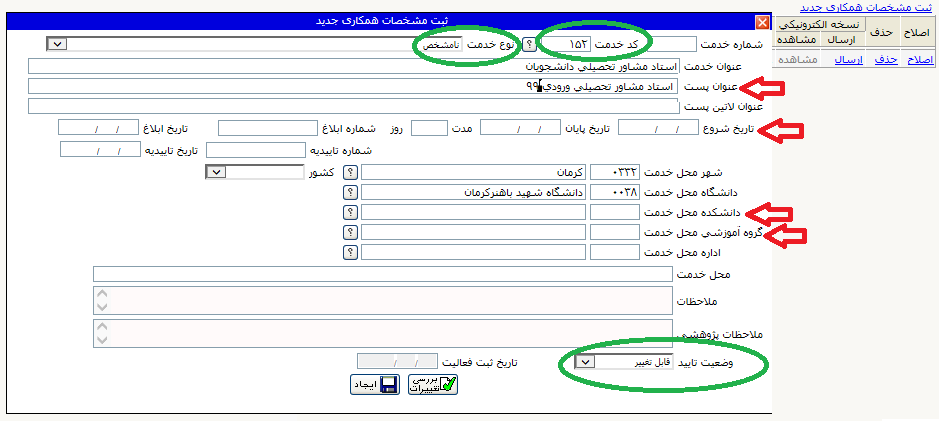
Task: Click the ایجاد save button
Action: coord(374,385)
